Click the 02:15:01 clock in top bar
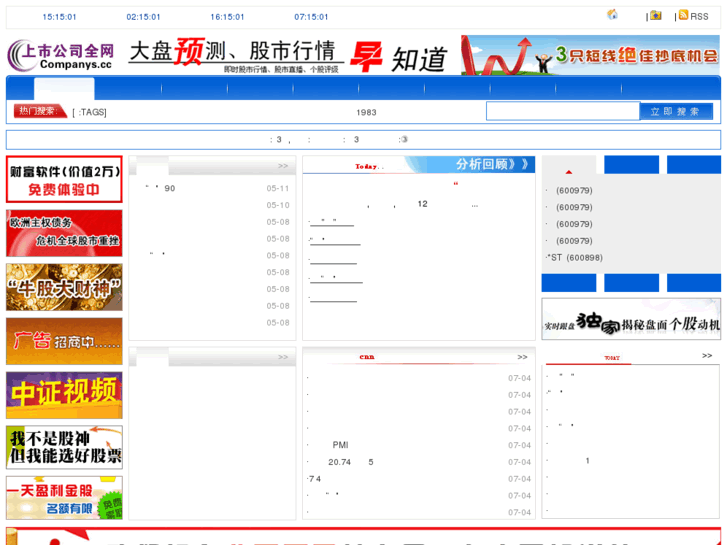 click(143, 17)
